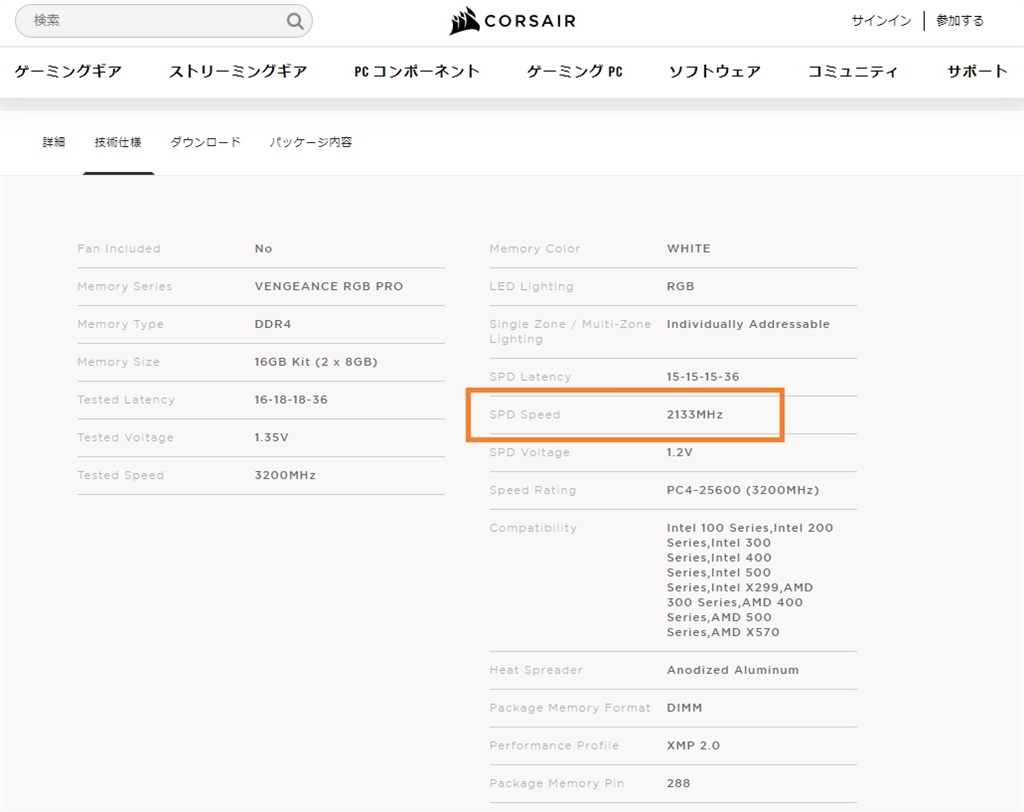Select the Individually Addressable value
The height and width of the screenshot is (812, 1024).
pos(748,324)
